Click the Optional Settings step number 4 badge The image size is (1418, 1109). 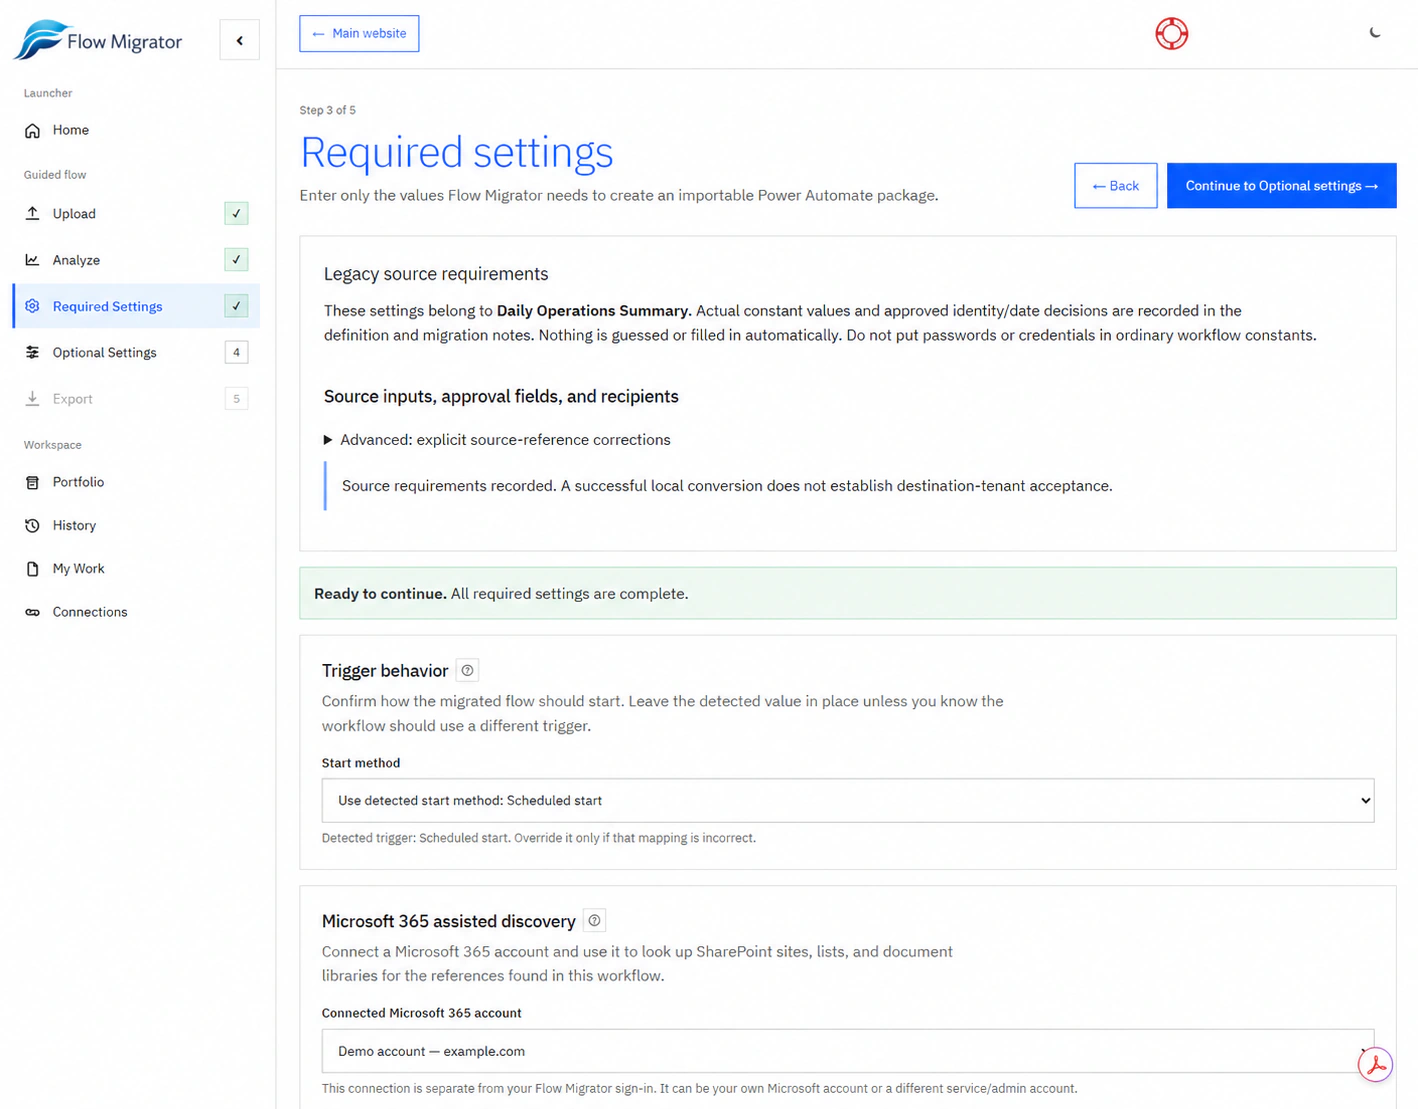tap(237, 352)
